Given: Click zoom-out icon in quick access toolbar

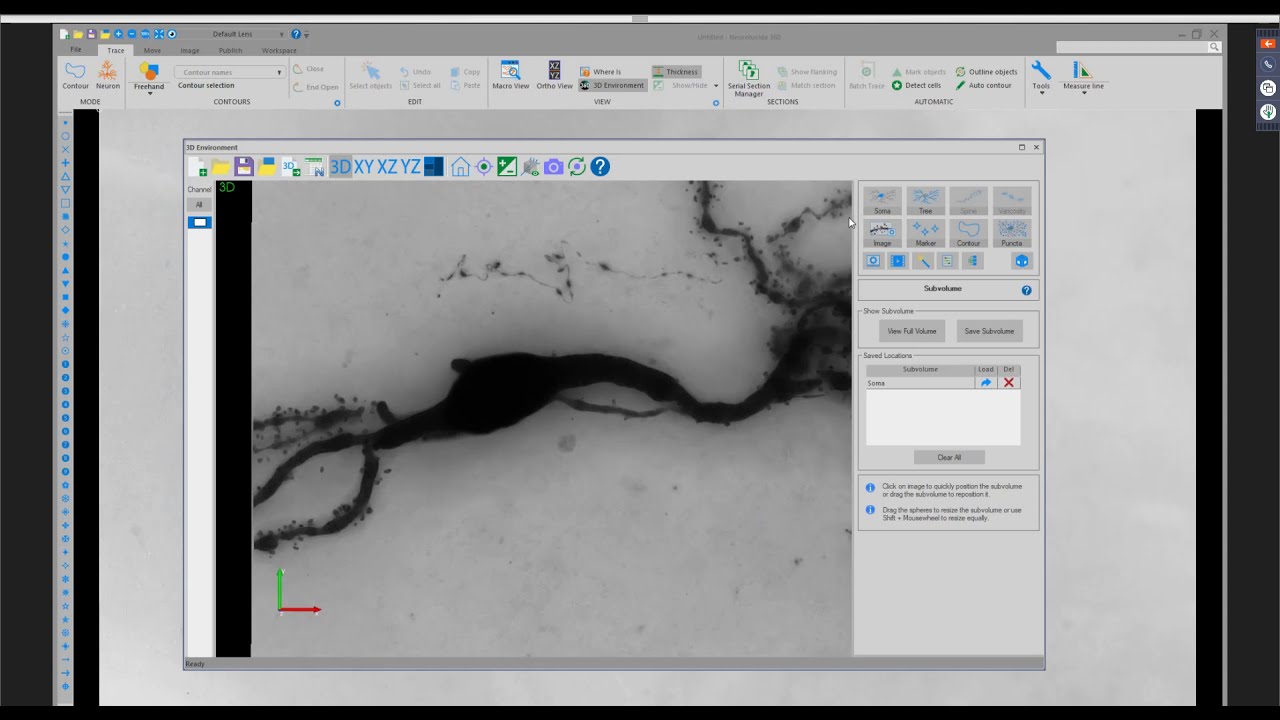Looking at the screenshot, I should 131,34.
